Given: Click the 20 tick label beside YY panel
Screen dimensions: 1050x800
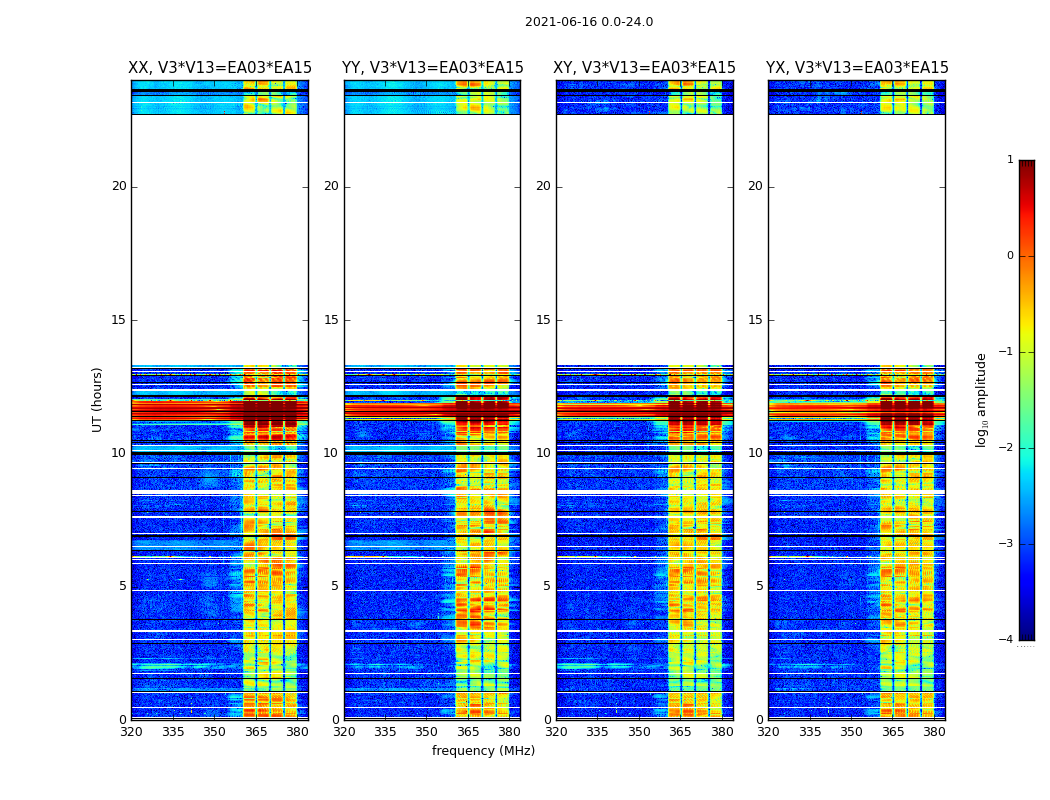Looking at the screenshot, I should point(330,186).
